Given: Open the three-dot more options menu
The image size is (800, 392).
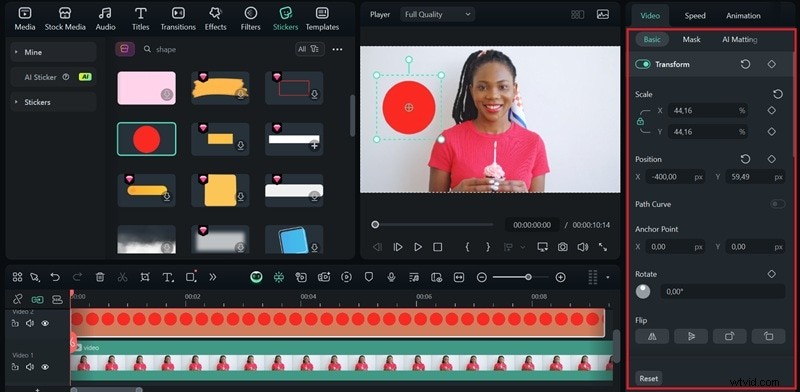Looking at the screenshot, I should pos(337,50).
